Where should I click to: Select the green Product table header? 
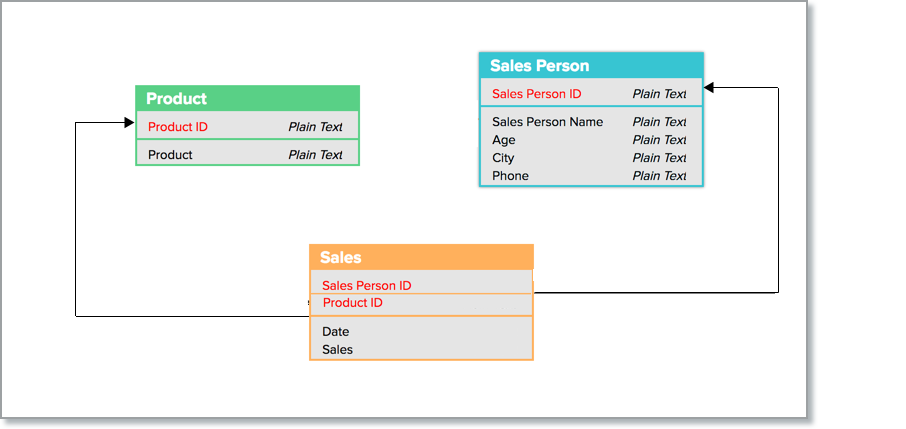pyautogui.click(x=247, y=99)
